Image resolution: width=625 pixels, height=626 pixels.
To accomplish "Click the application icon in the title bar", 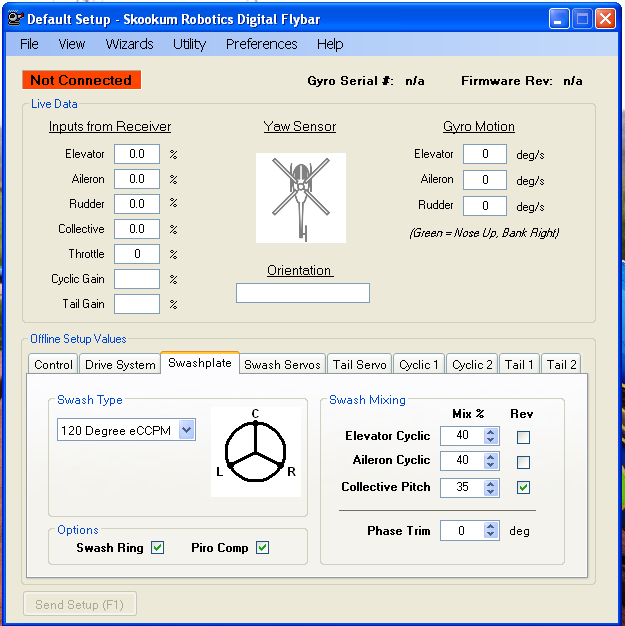I will (x=16, y=19).
